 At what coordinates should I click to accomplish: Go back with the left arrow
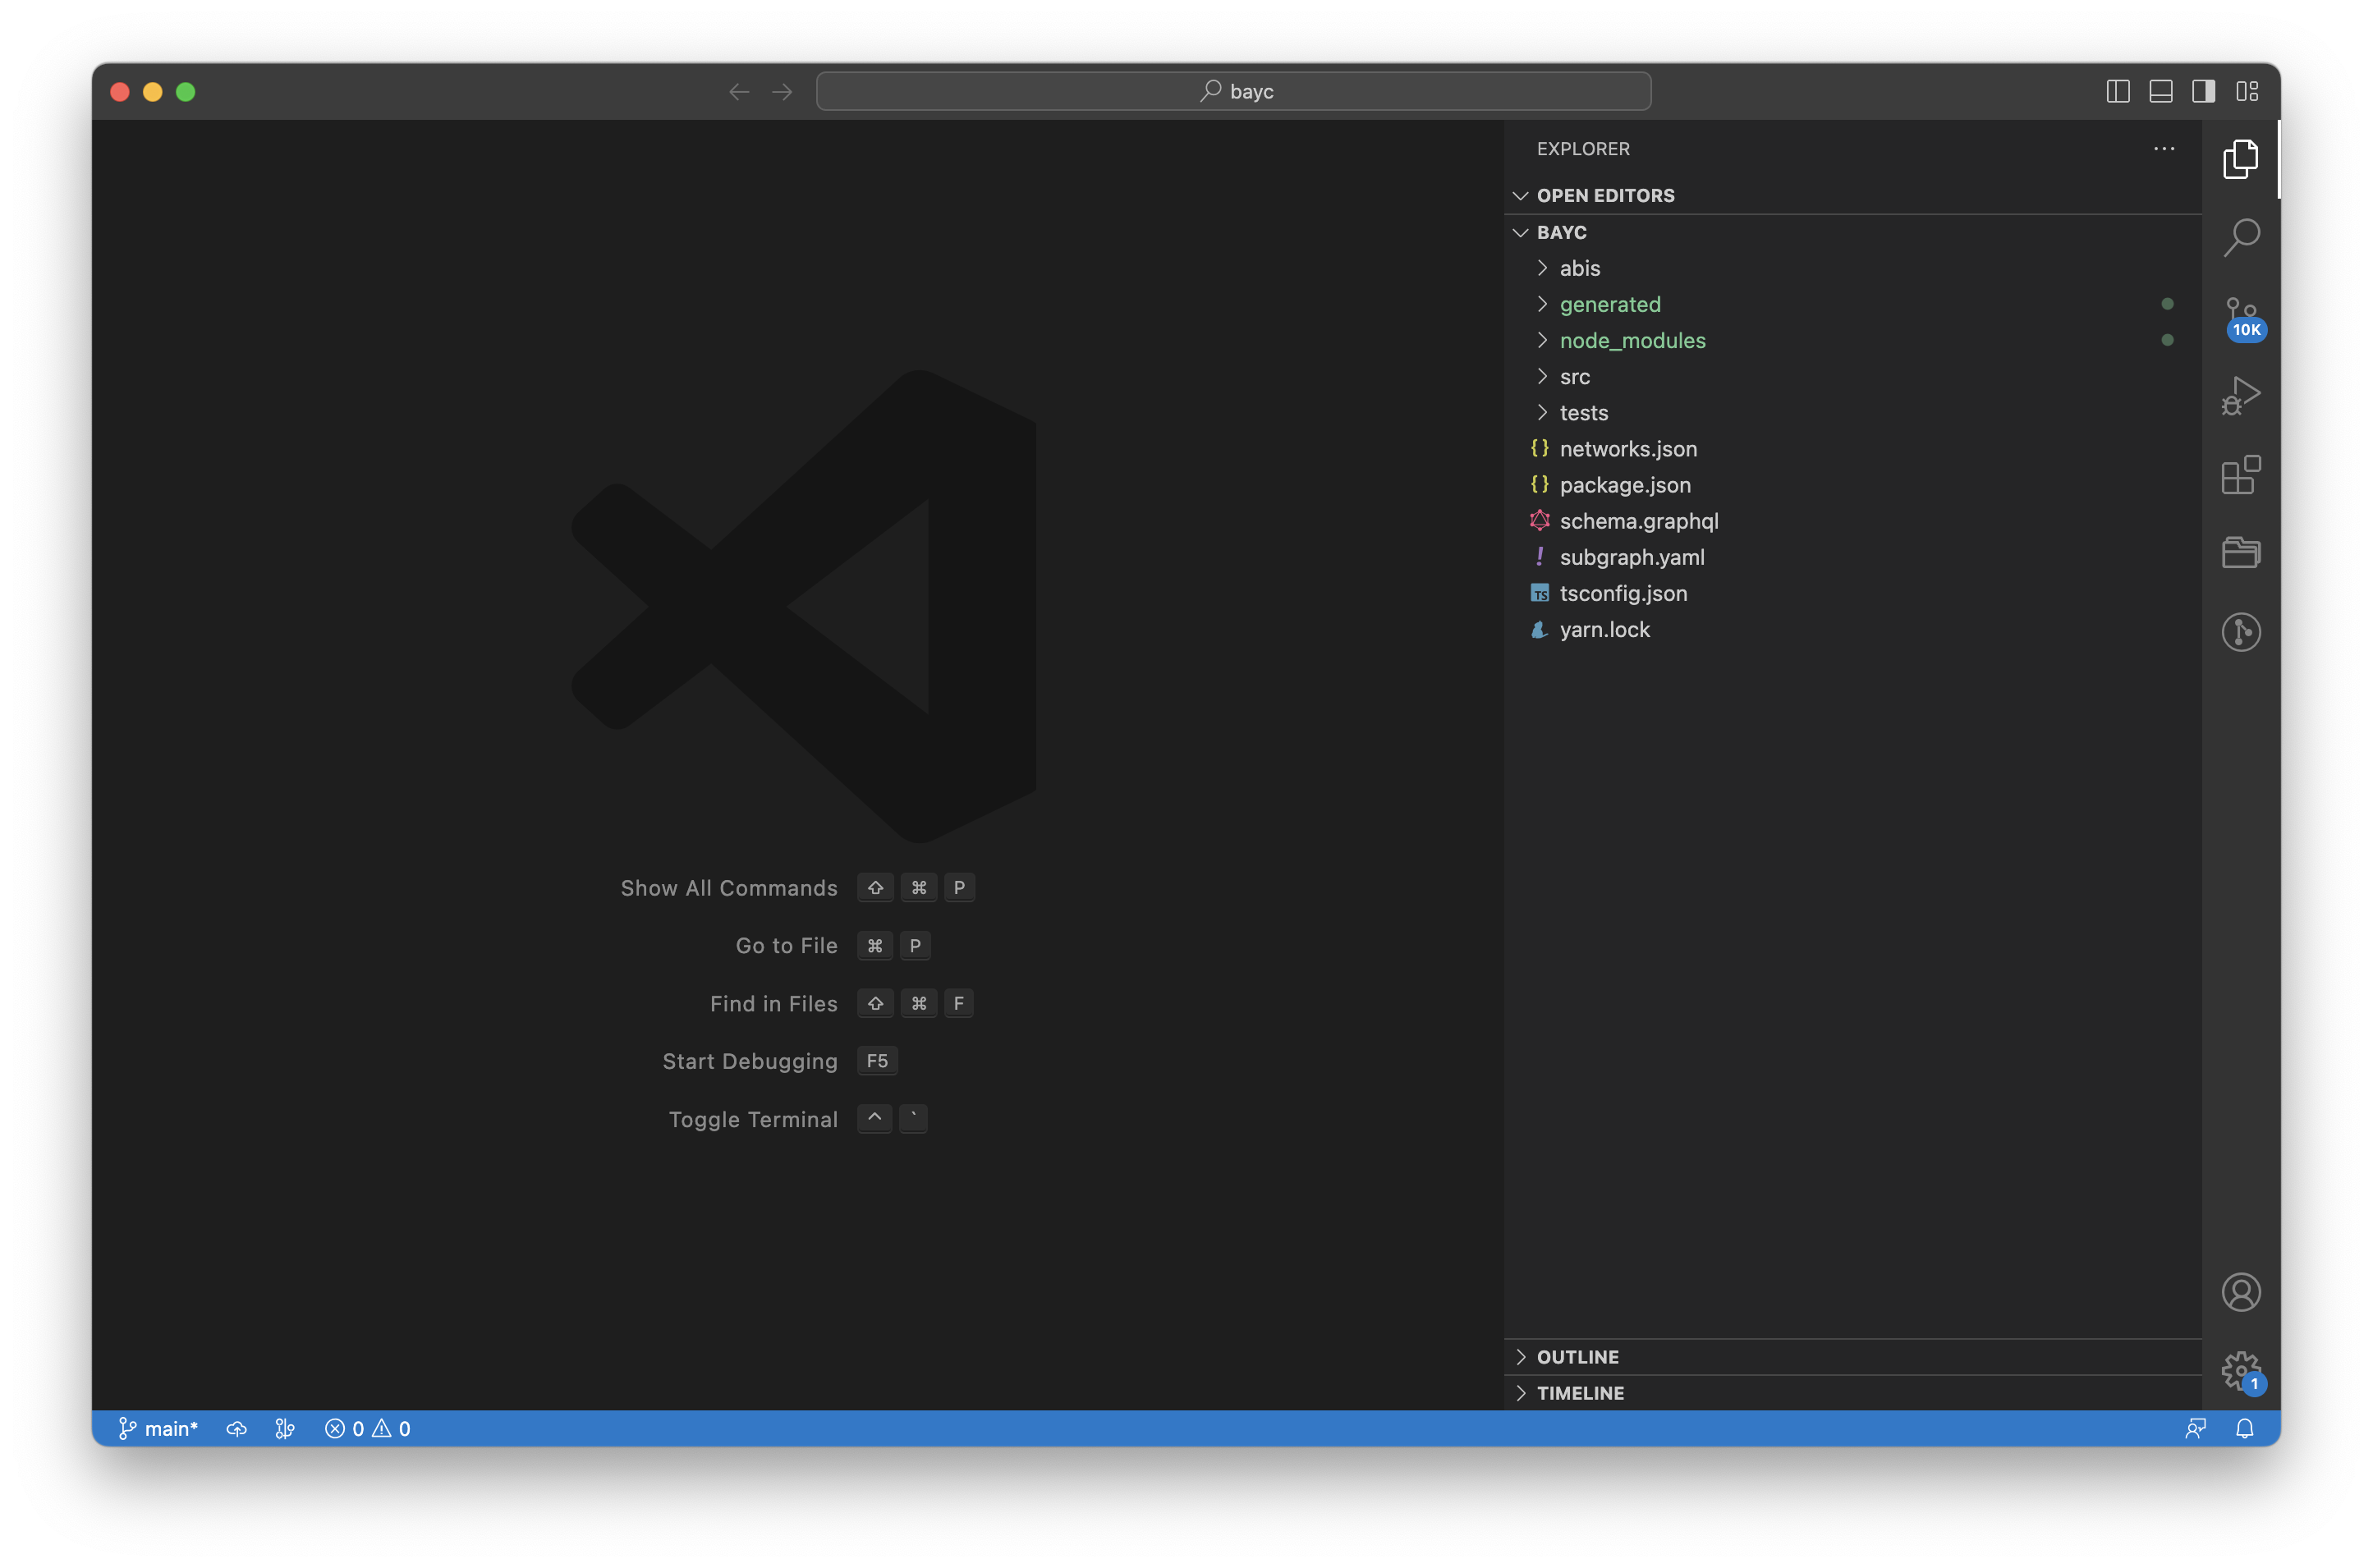tap(739, 92)
